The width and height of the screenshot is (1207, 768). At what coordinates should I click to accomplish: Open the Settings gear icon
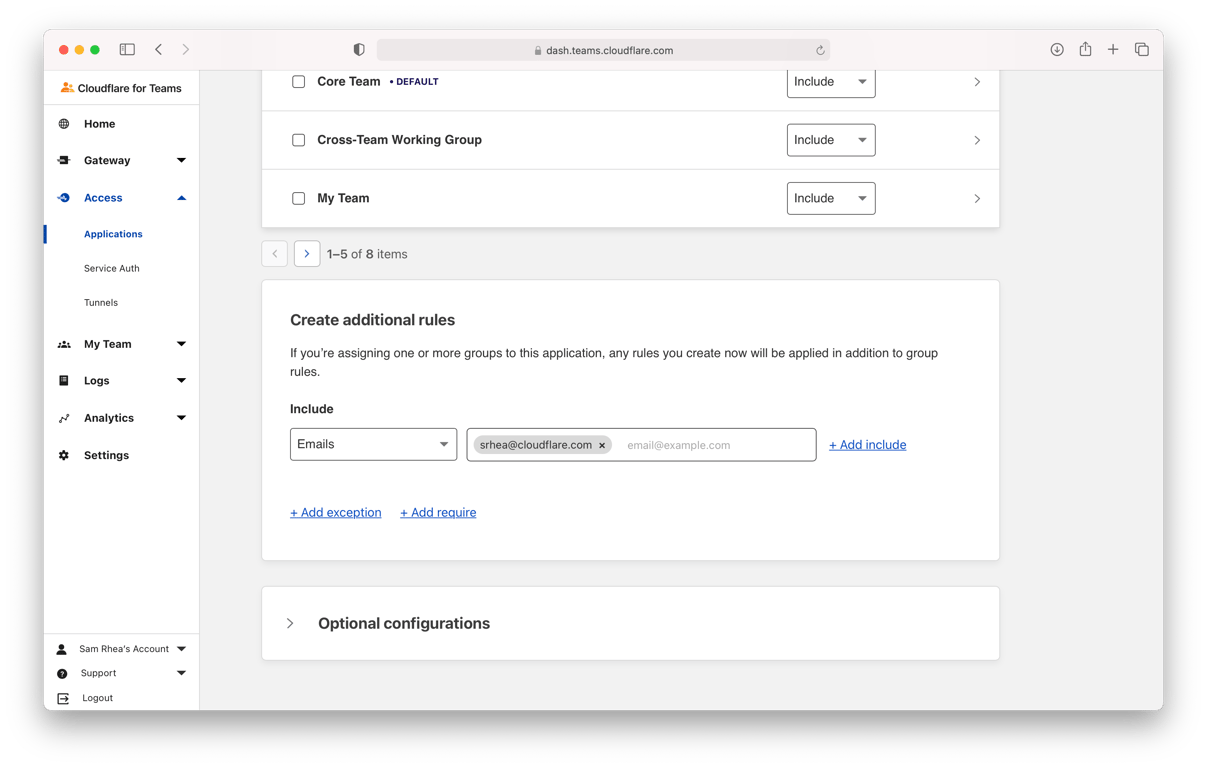64,455
